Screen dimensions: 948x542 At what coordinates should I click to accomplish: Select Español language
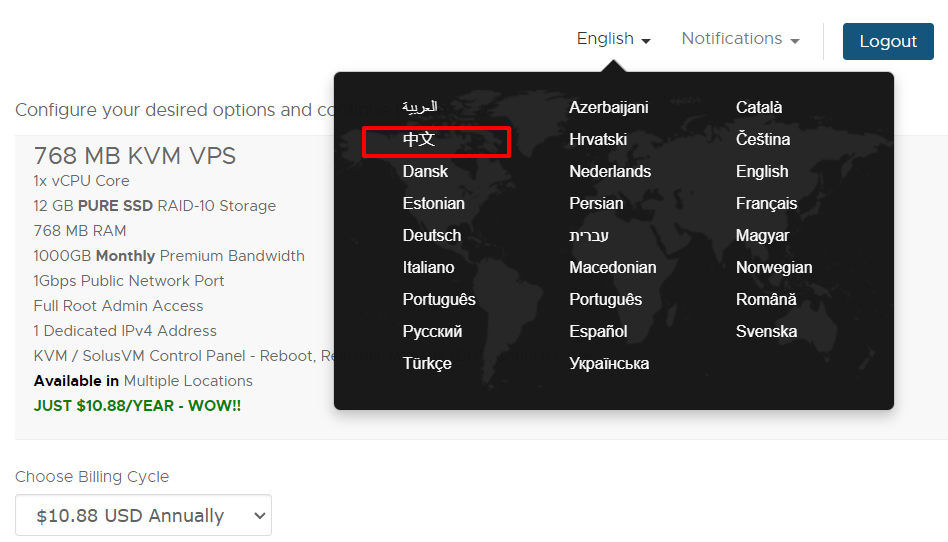[598, 331]
